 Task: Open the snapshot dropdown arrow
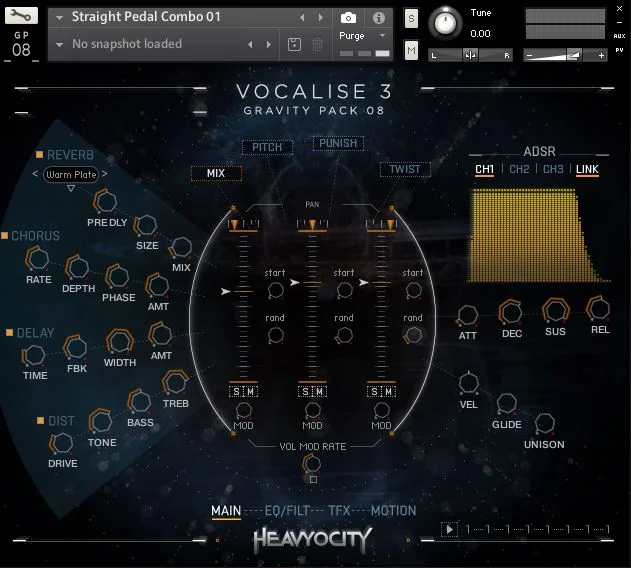[60, 44]
